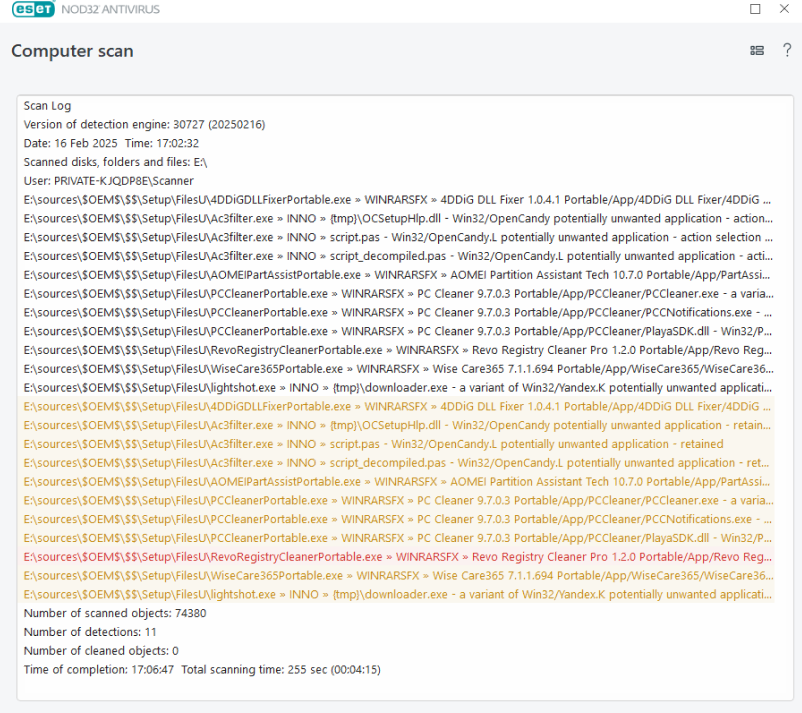Select black RevoRegistryCleanerPortable.exe entry

tap(398, 350)
